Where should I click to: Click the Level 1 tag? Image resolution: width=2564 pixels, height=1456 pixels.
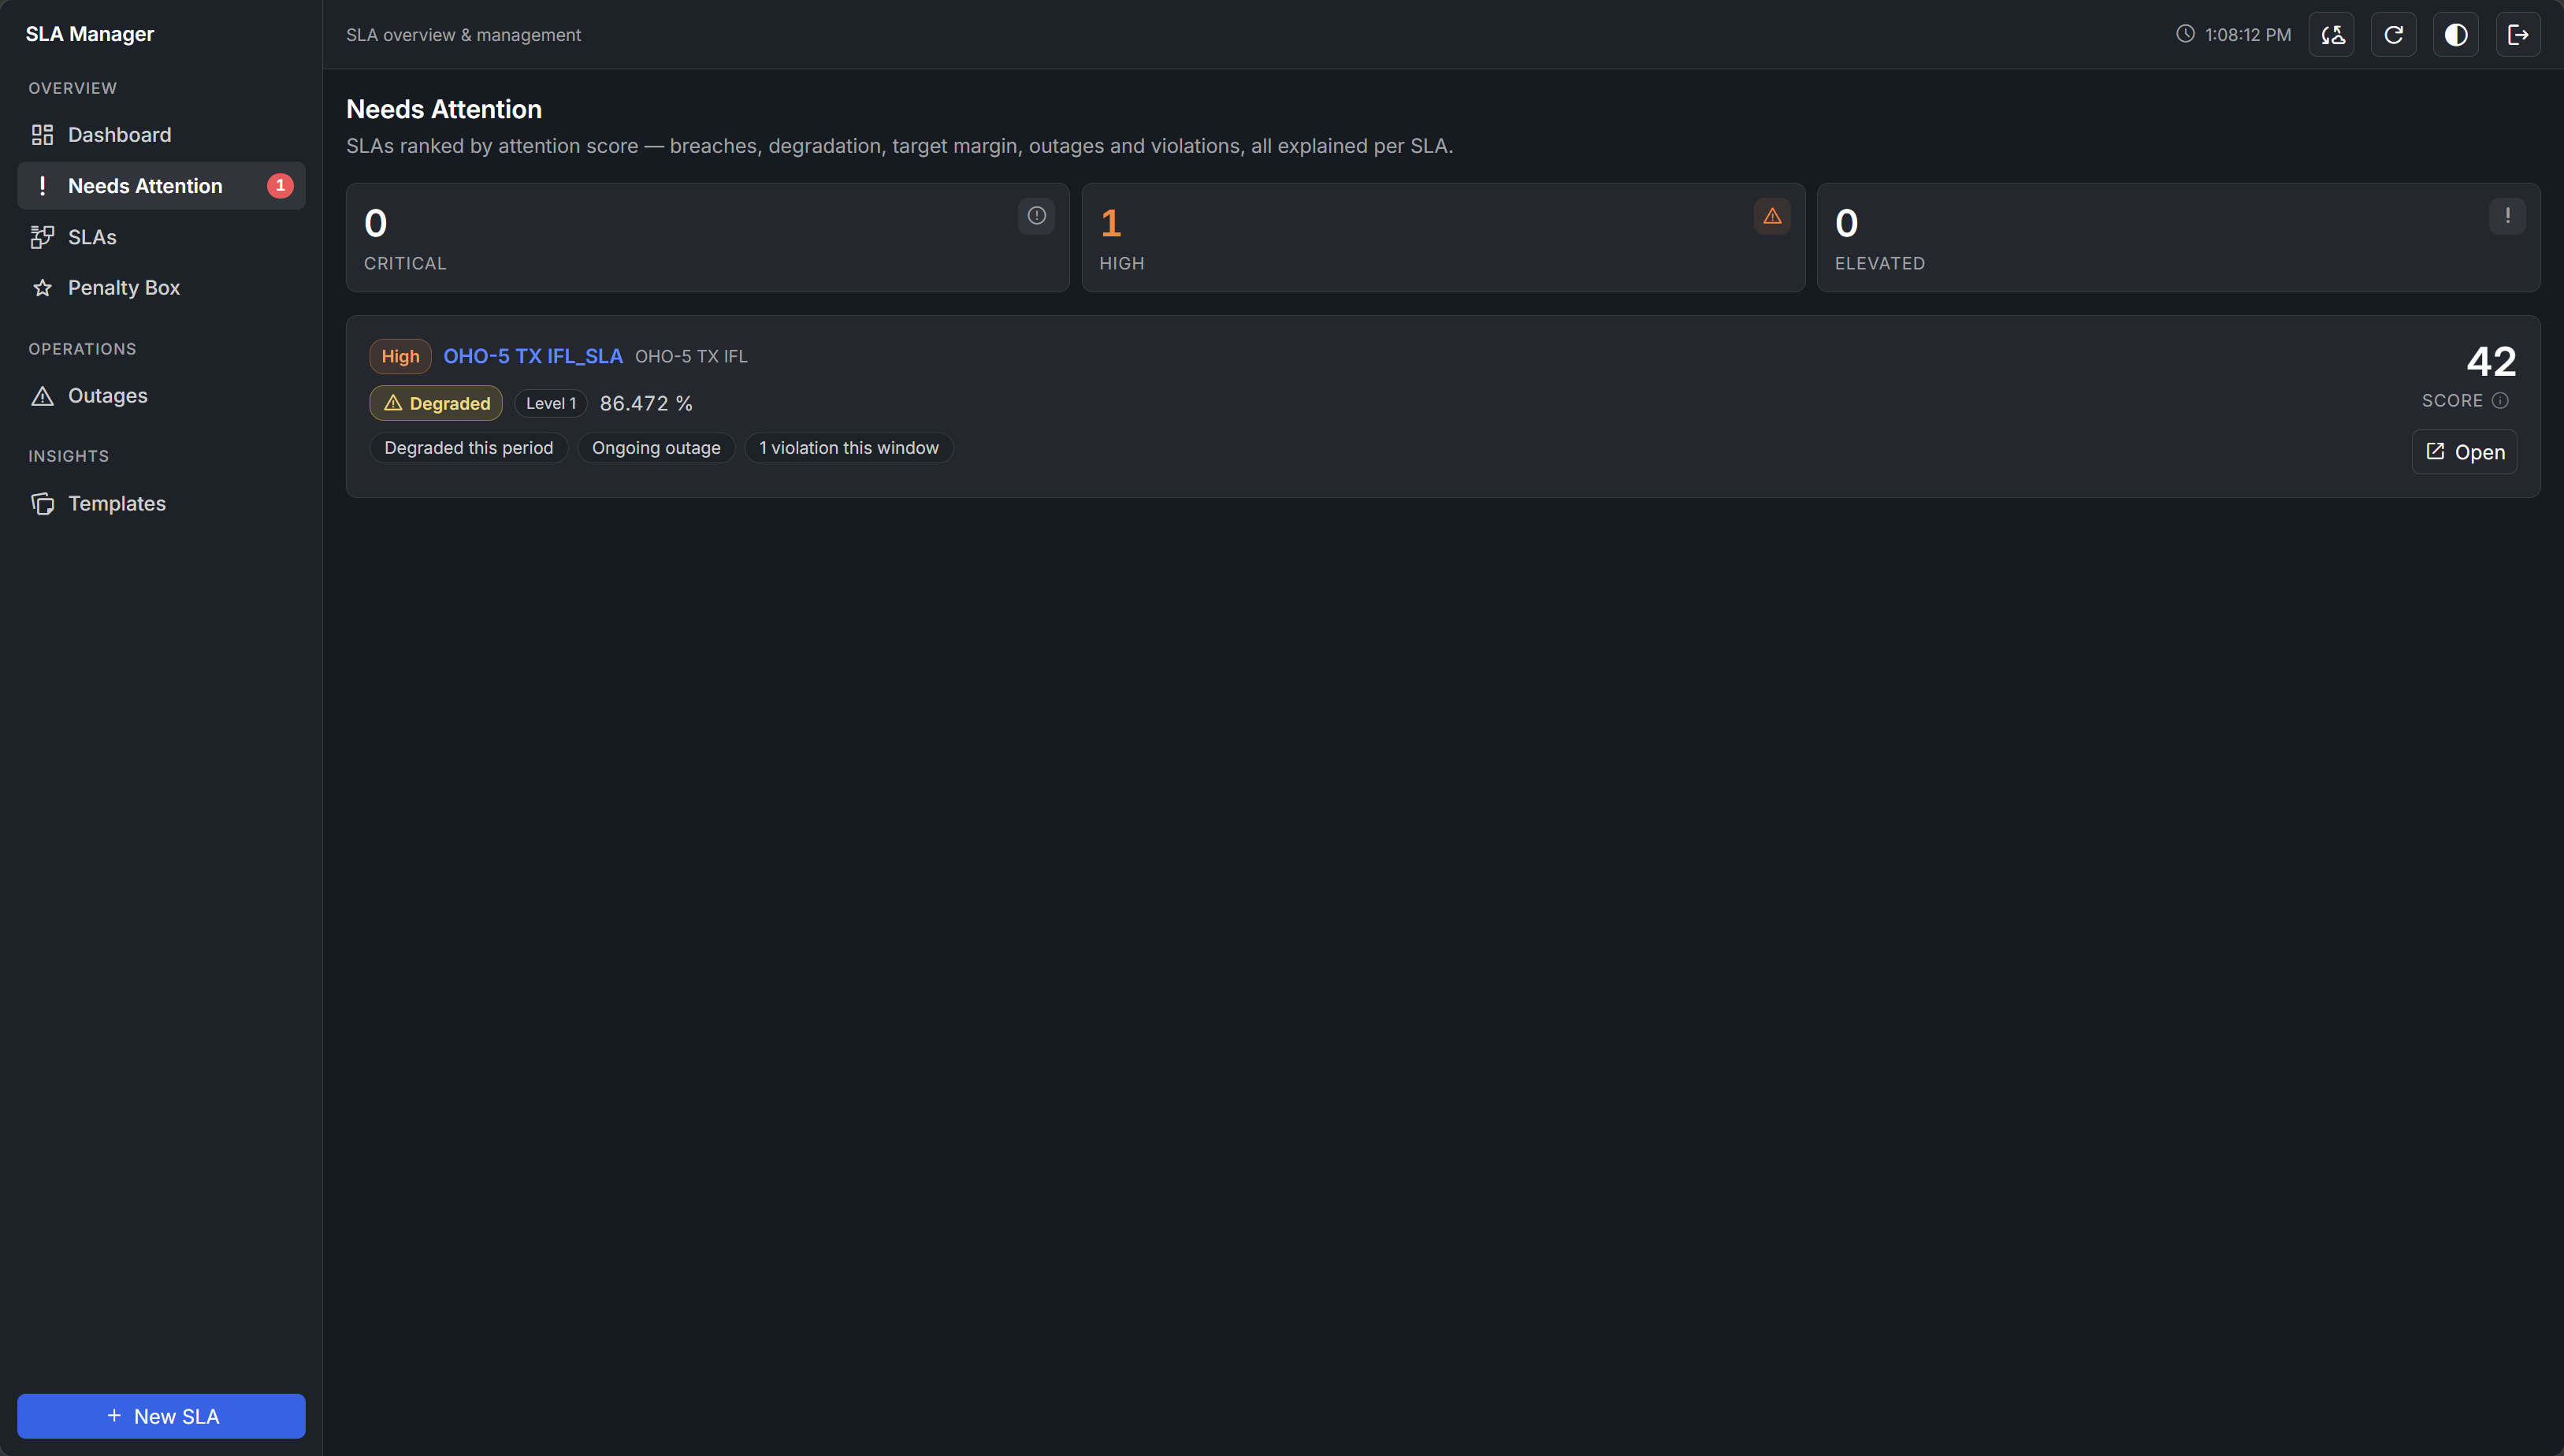click(x=551, y=403)
